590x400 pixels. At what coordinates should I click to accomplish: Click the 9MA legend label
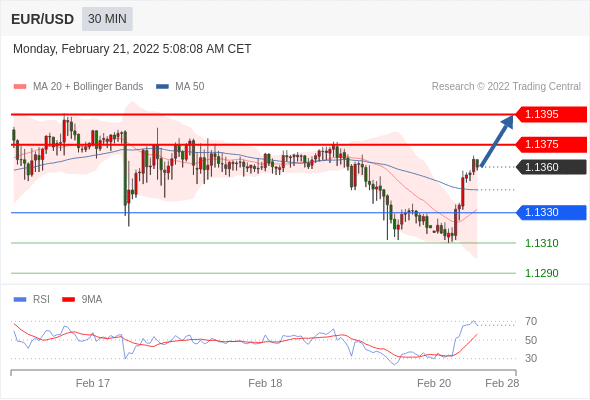coord(92,300)
